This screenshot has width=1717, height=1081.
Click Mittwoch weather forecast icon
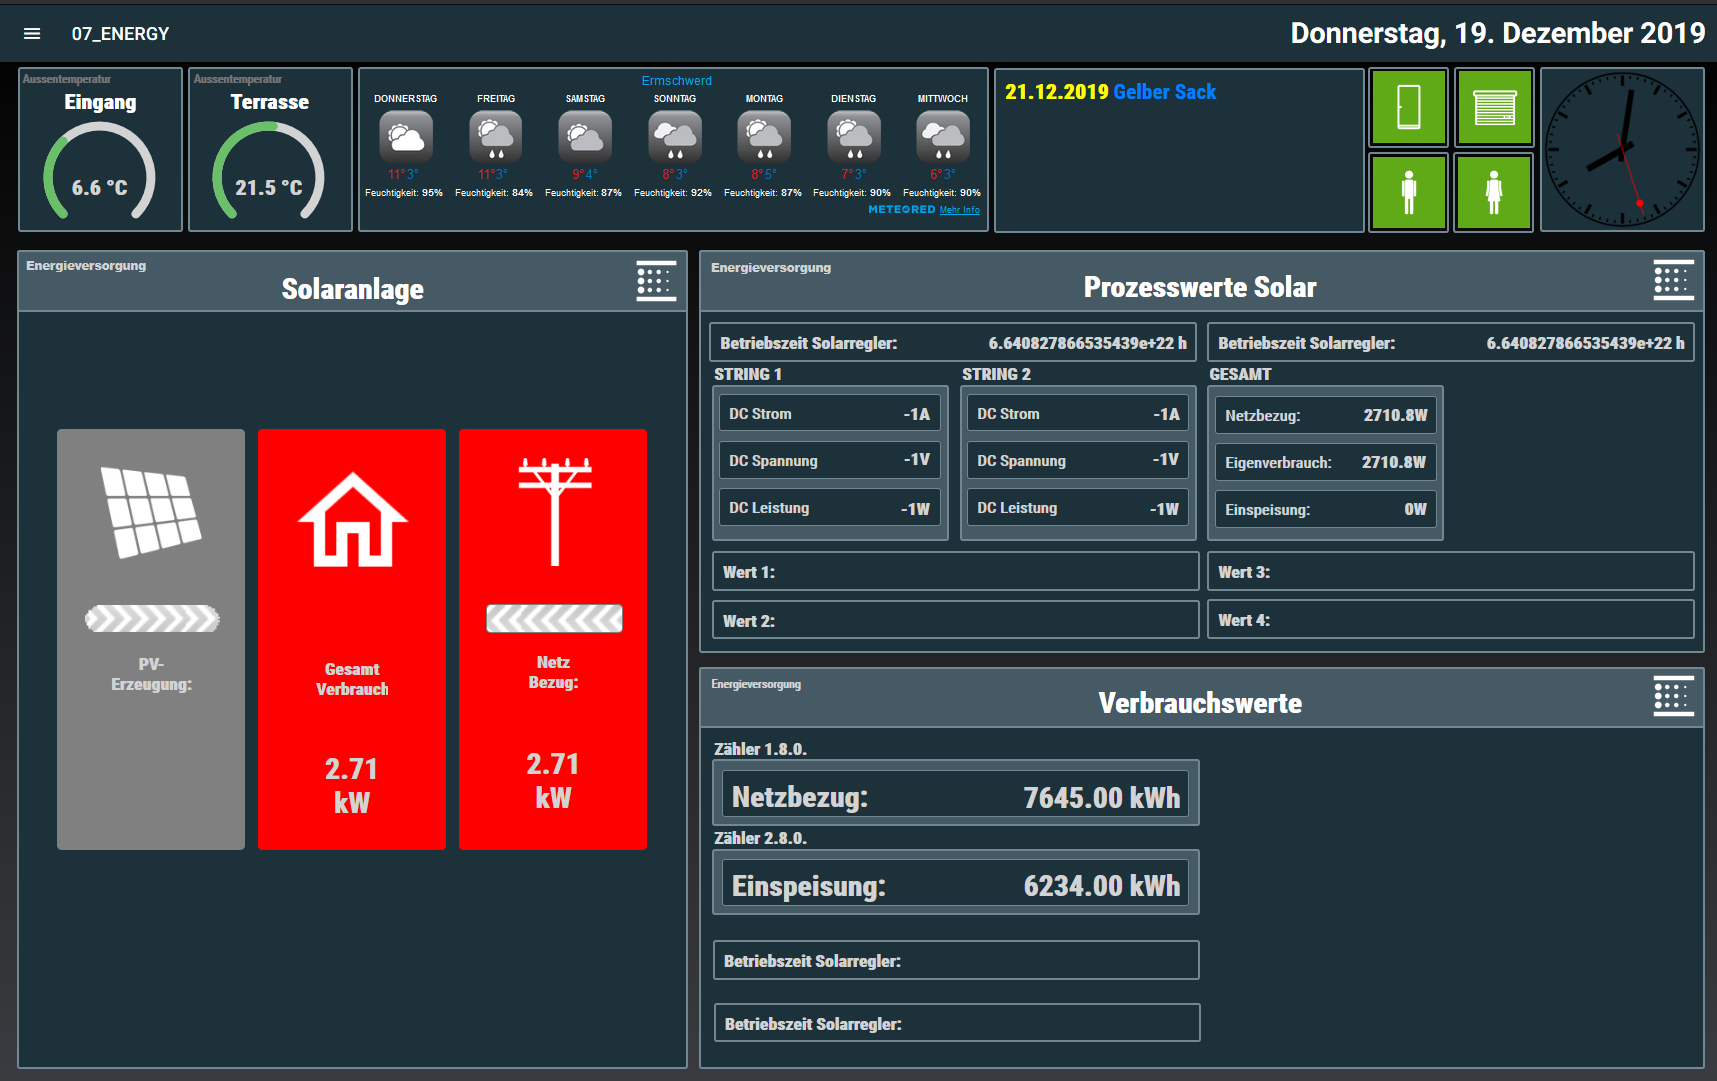click(x=943, y=136)
